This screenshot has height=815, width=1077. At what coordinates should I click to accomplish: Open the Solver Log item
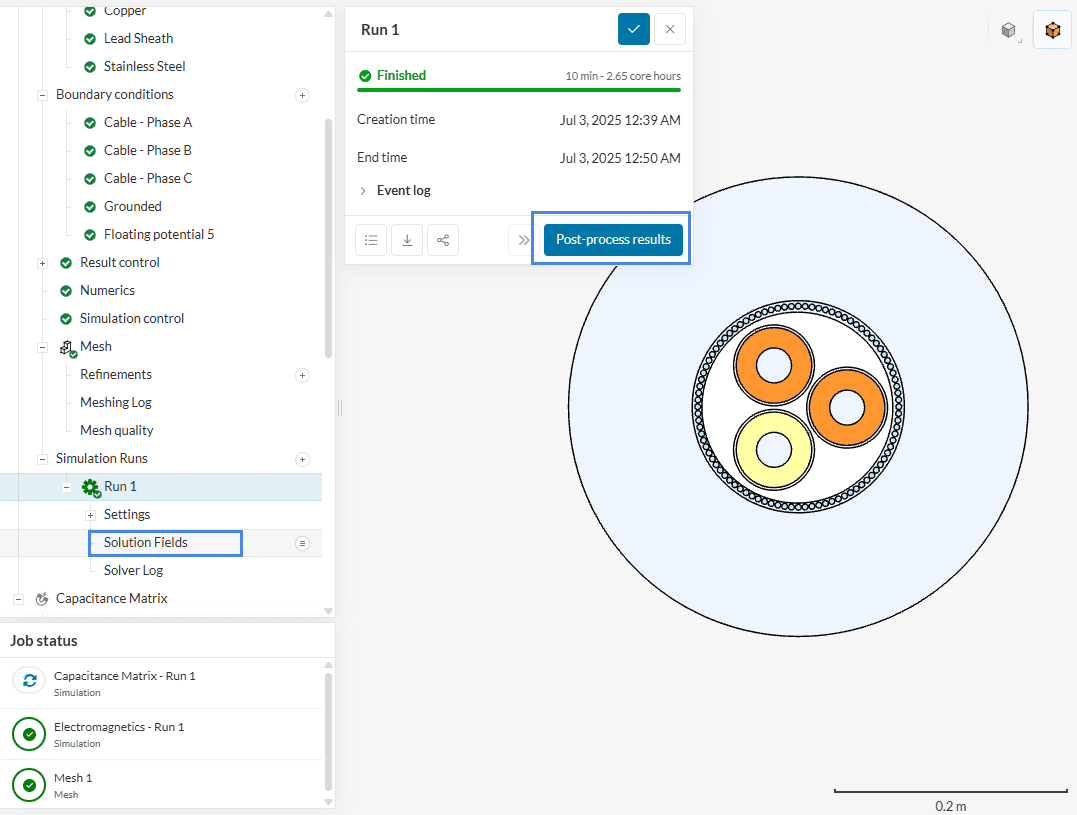pyautogui.click(x=133, y=570)
